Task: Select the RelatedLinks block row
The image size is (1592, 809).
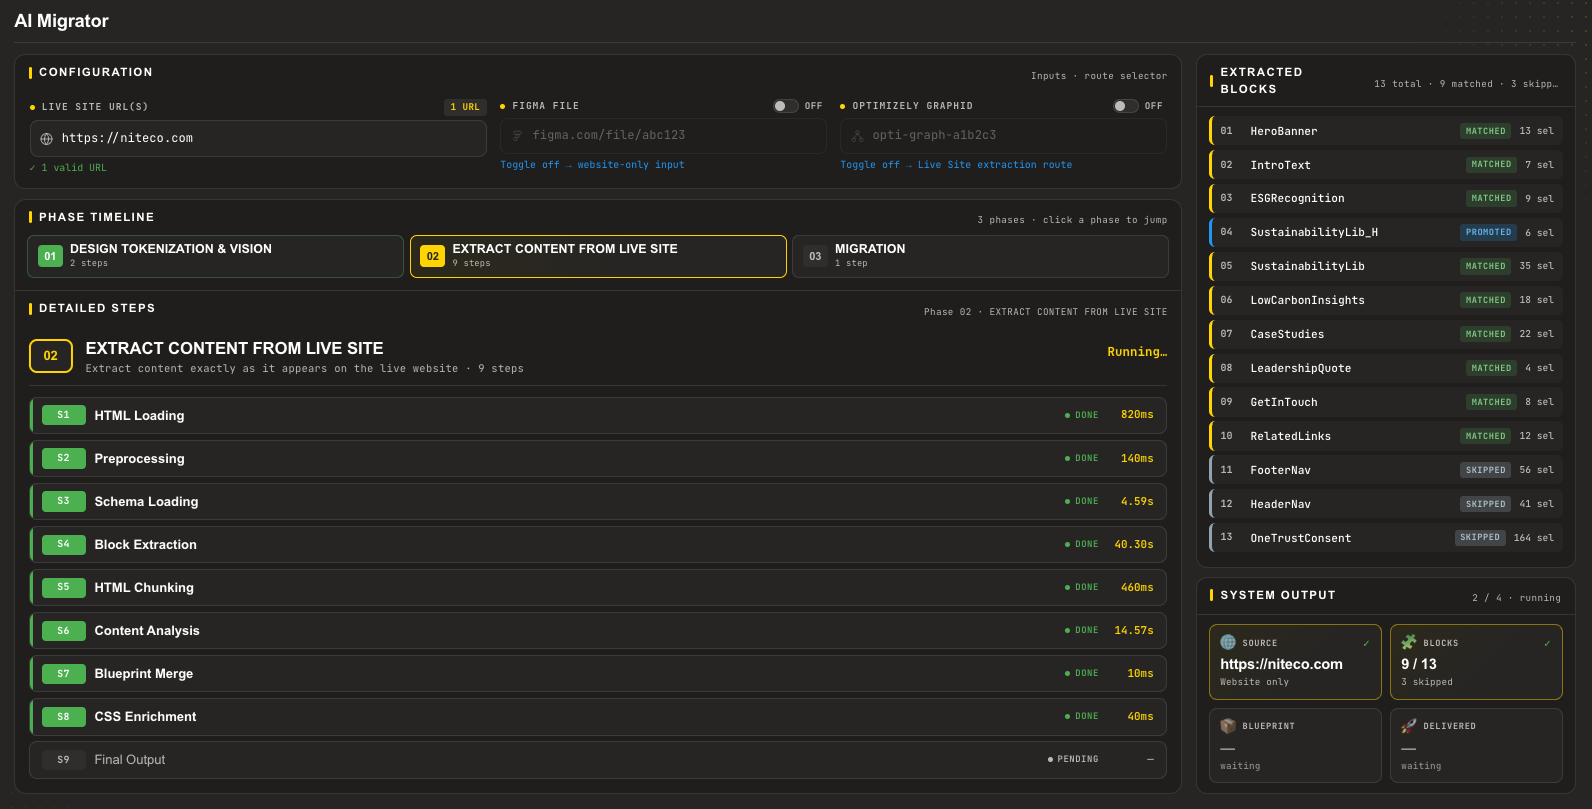Action: [1386, 436]
